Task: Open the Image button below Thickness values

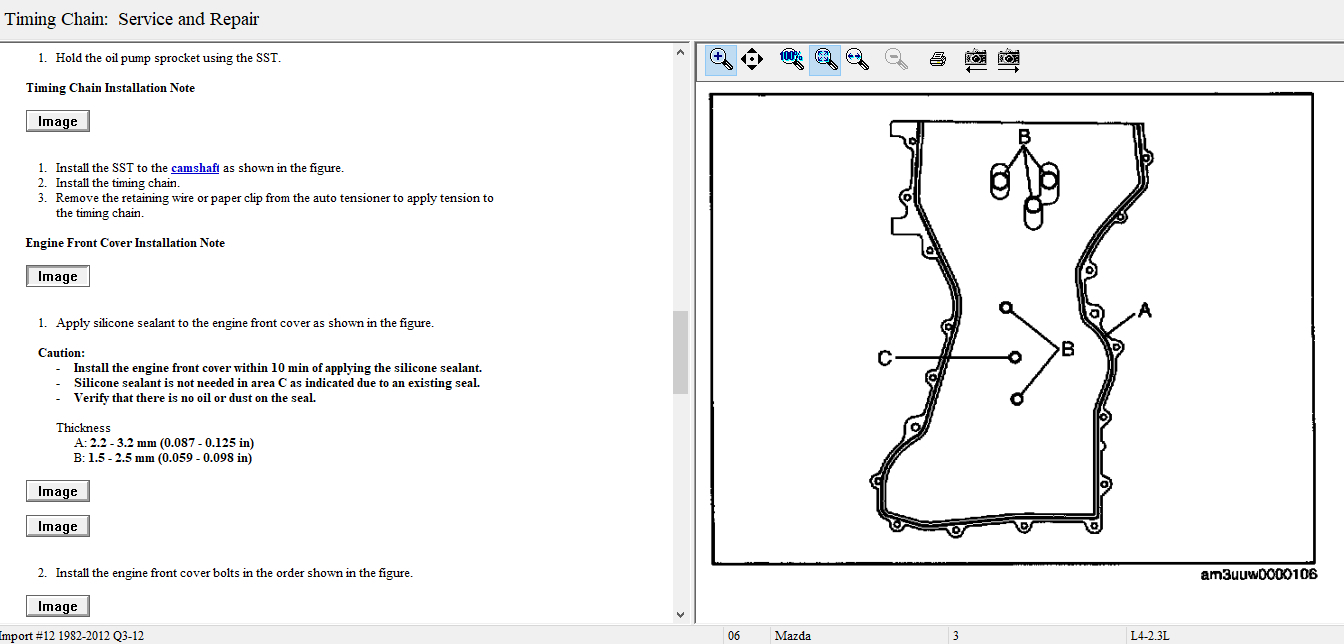Action: pyautogui.click(x=58, y=491)
